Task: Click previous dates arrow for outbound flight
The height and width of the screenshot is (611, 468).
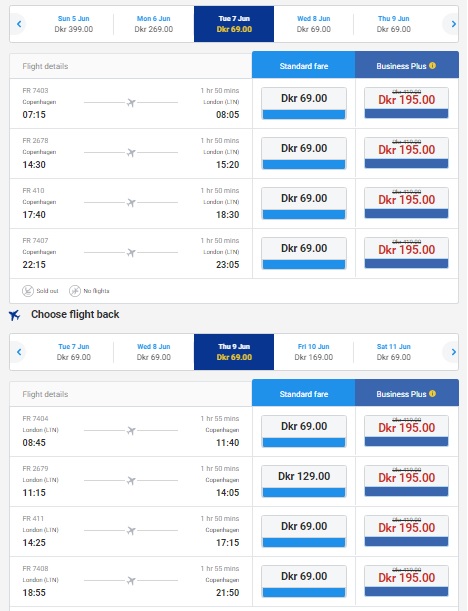Action: (x=19, y=24)
